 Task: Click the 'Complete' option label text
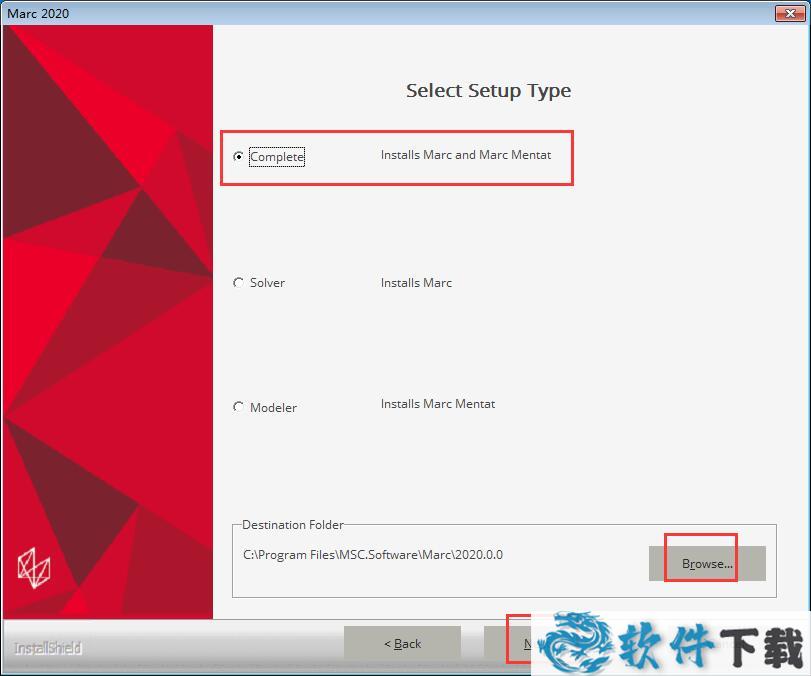point(277,157)
